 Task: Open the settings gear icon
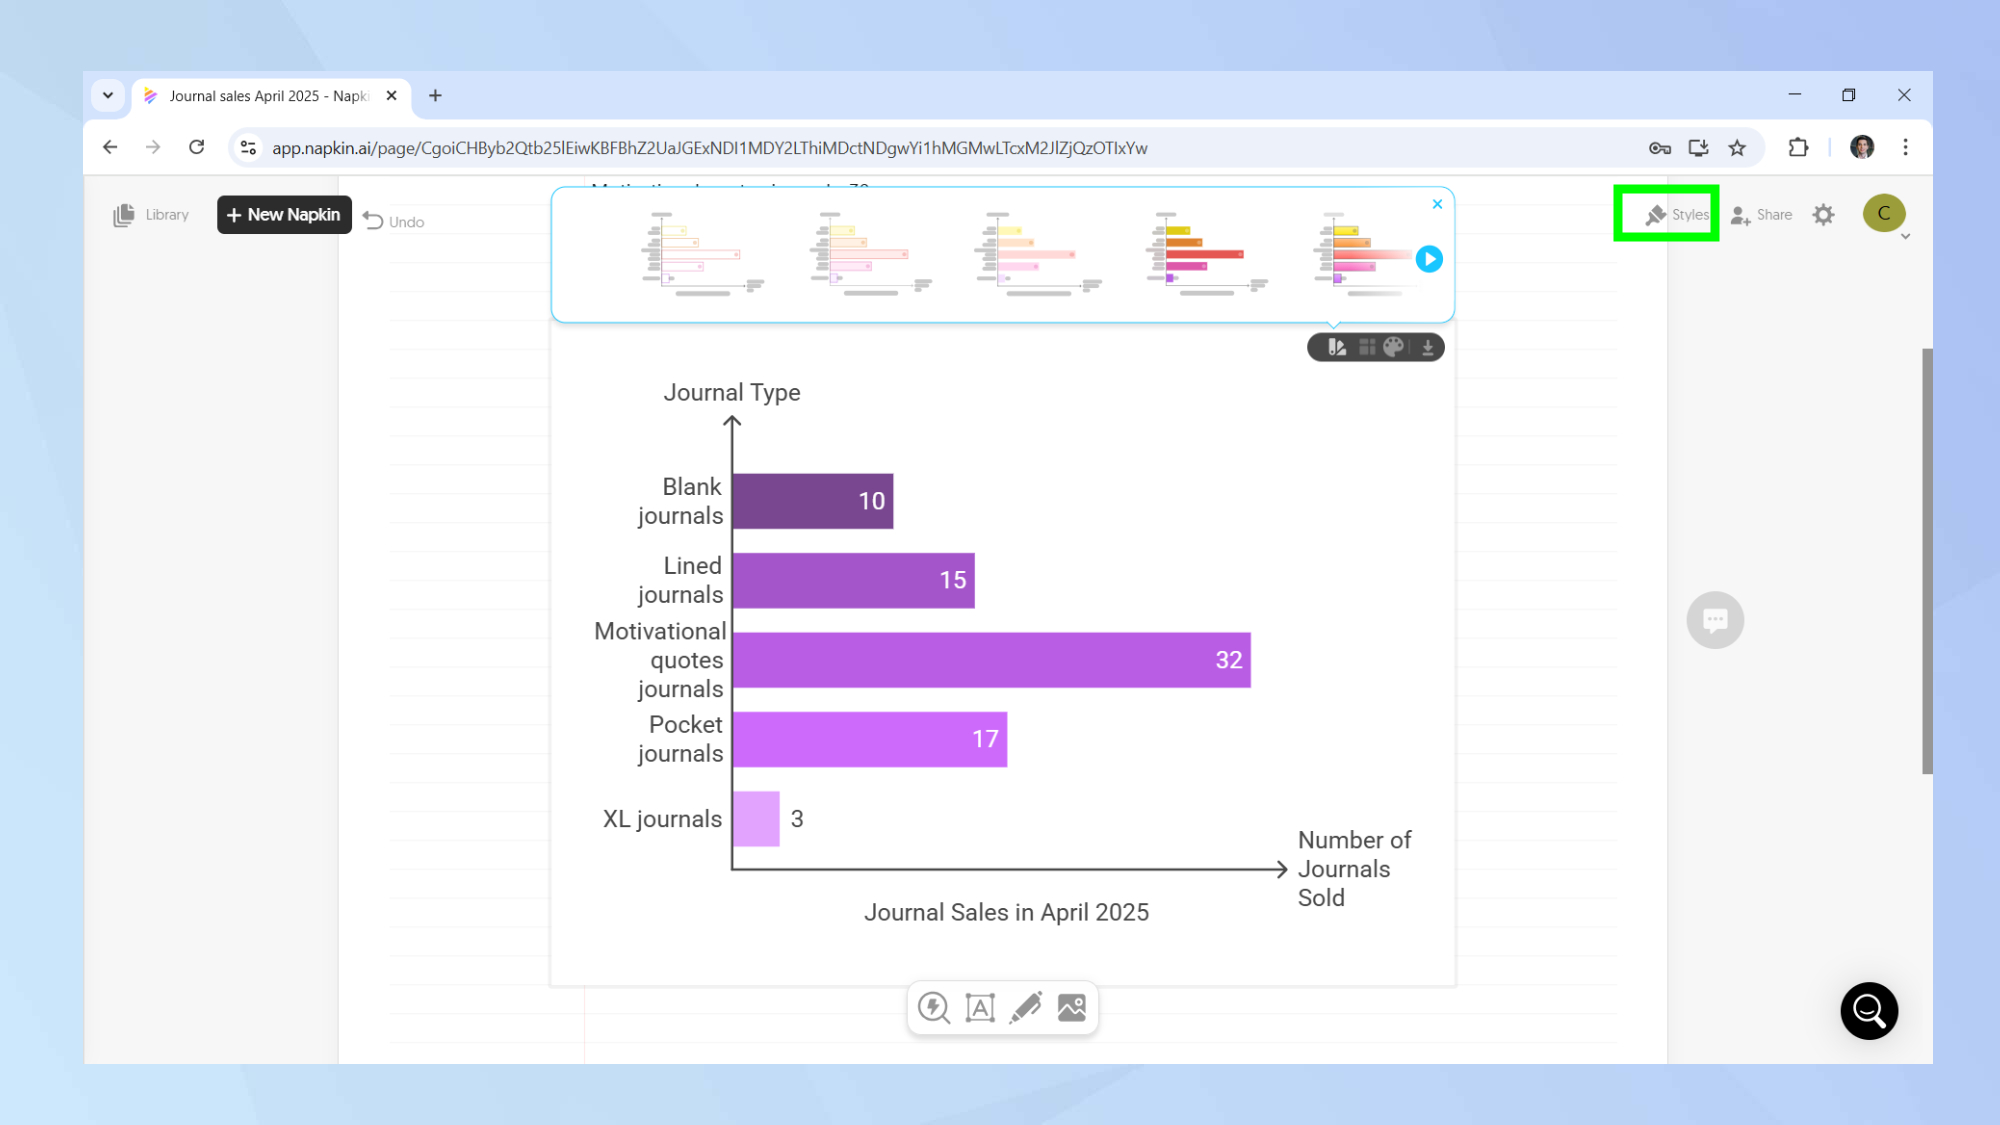click(x=1824, y=215)
